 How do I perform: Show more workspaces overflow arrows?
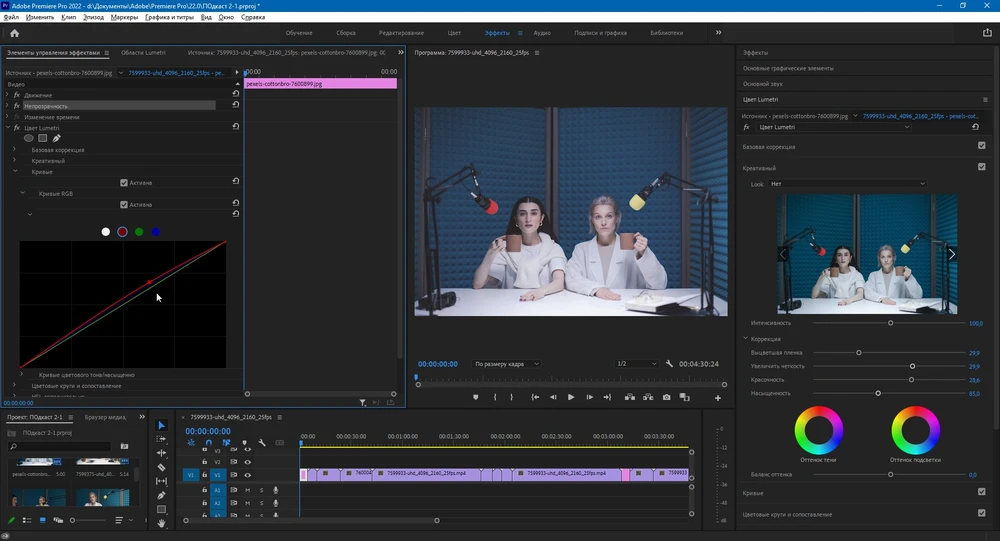pos(719,33)
